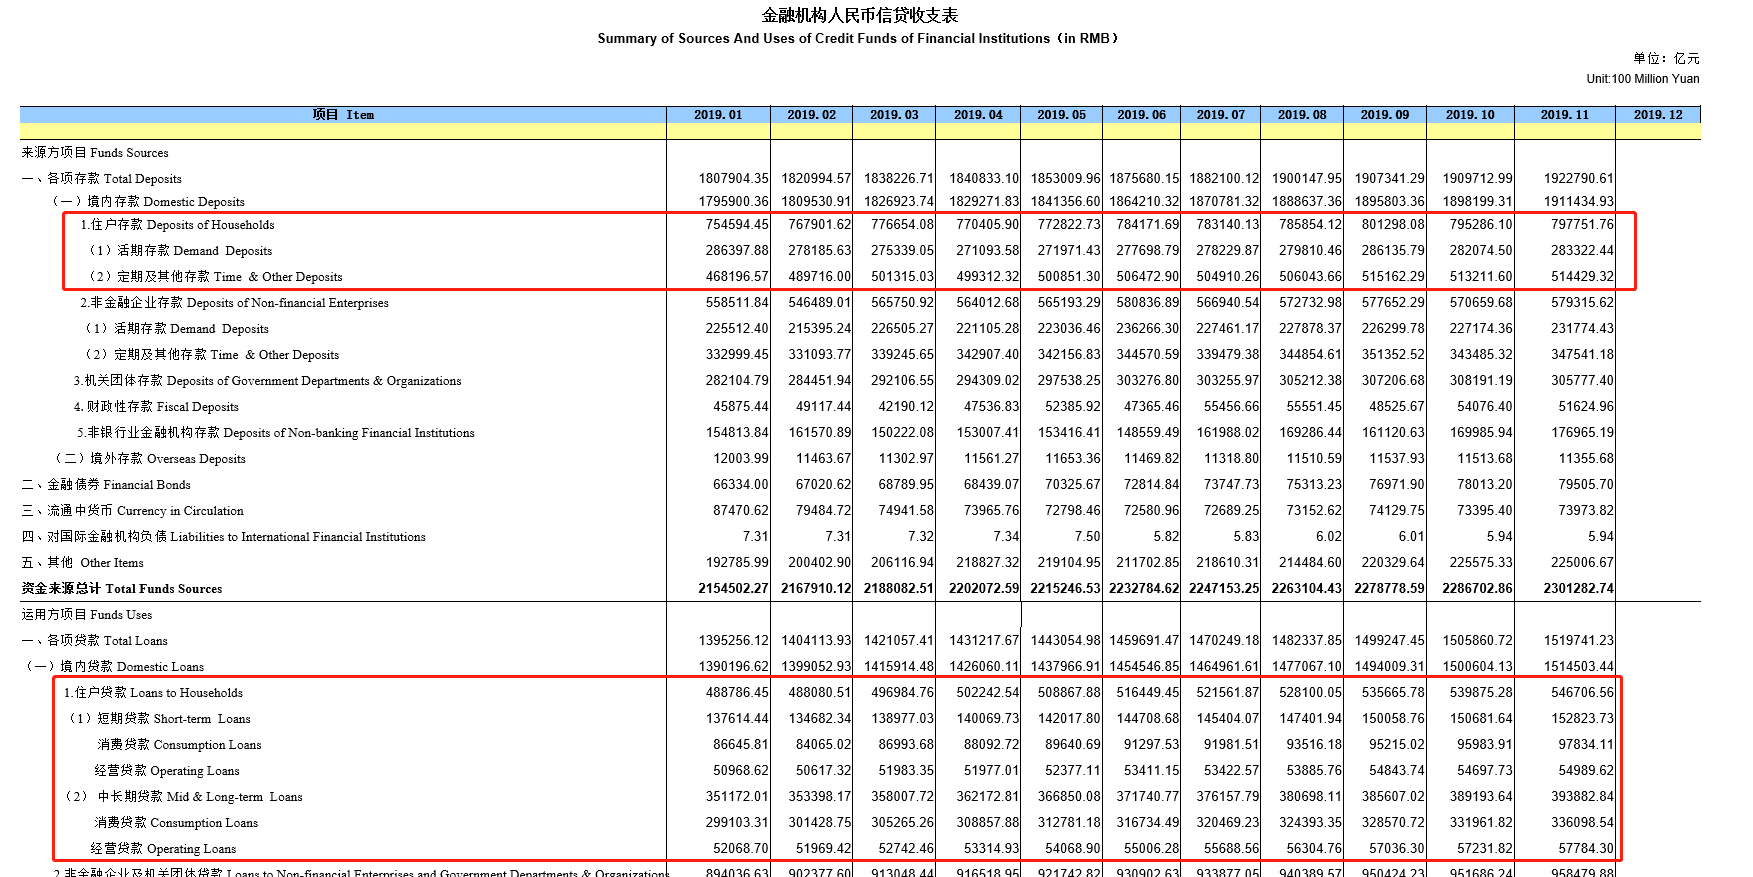Click Total Funds Sources value "2301282.74"
1753x877 pixels.
[1579, 589]
